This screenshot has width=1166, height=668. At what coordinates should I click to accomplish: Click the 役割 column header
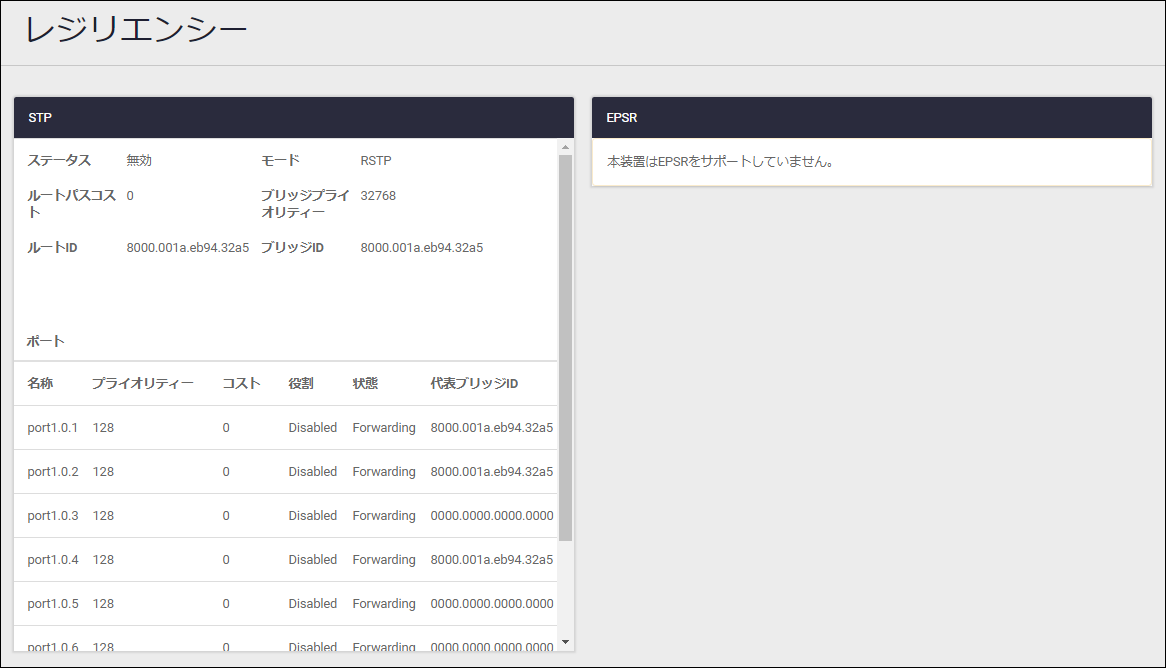coord(301,384)
